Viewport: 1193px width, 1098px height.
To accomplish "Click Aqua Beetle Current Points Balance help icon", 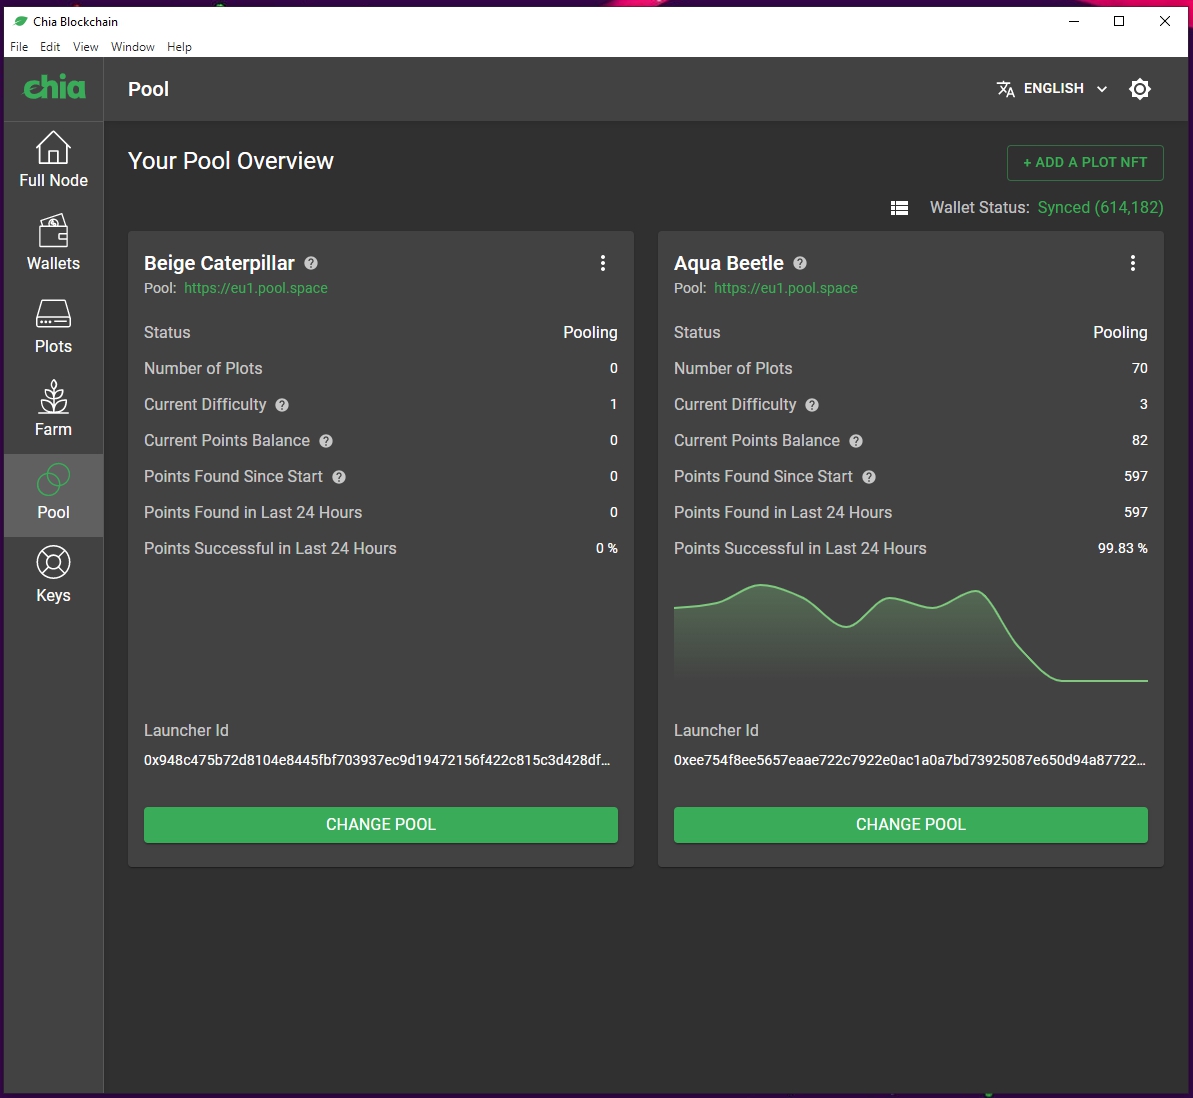I will [855, 441].
